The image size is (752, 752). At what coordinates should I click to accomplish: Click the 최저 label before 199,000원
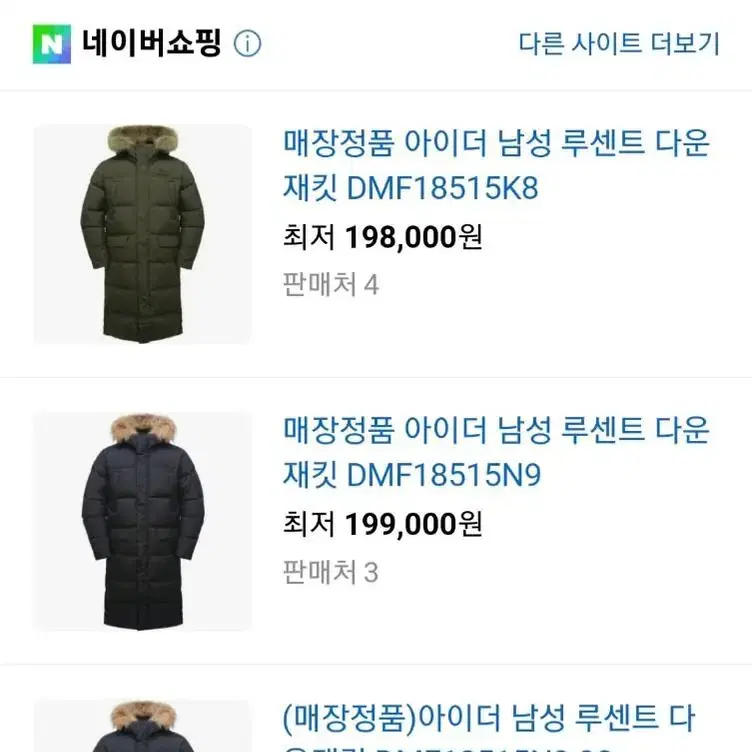[309, 524]
